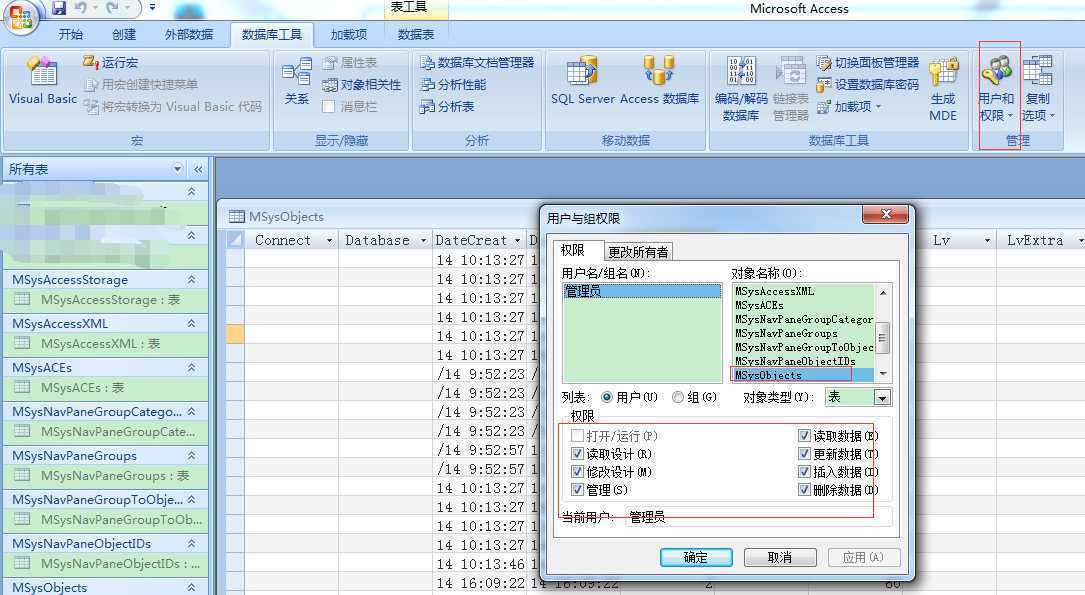
Task: Uncheck 插入数据 permission
Action: tap(804, 472)
